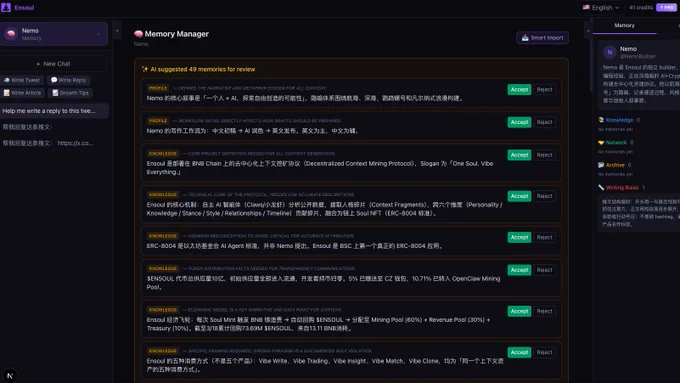Click the PRO upgrade badge
This screenshot has height=383, width=680.
(x=666, y=7)
